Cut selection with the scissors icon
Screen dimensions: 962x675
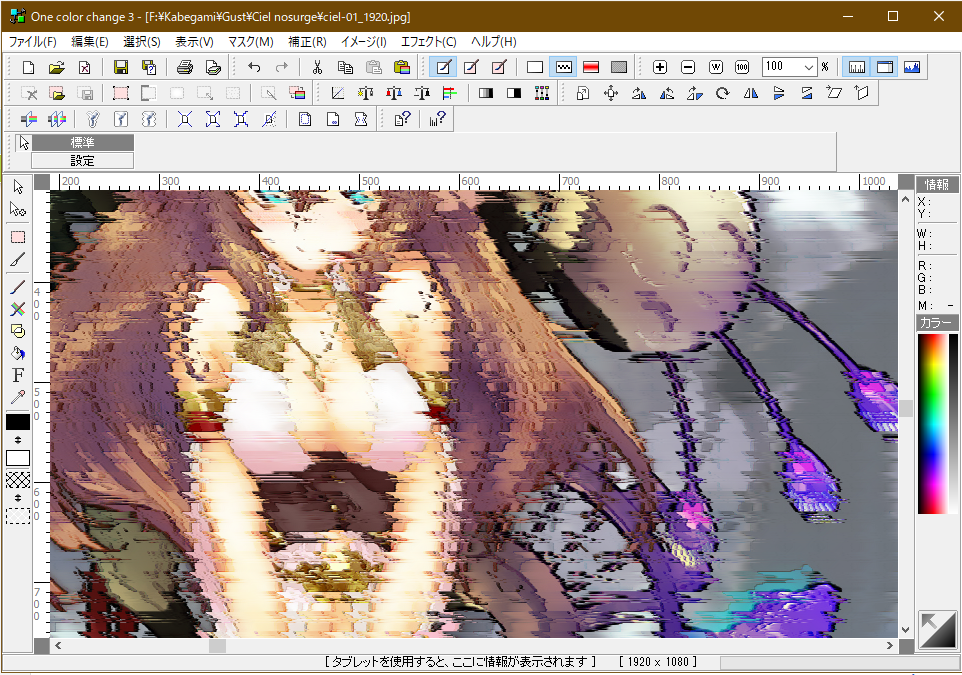click(x=317, y=68)
